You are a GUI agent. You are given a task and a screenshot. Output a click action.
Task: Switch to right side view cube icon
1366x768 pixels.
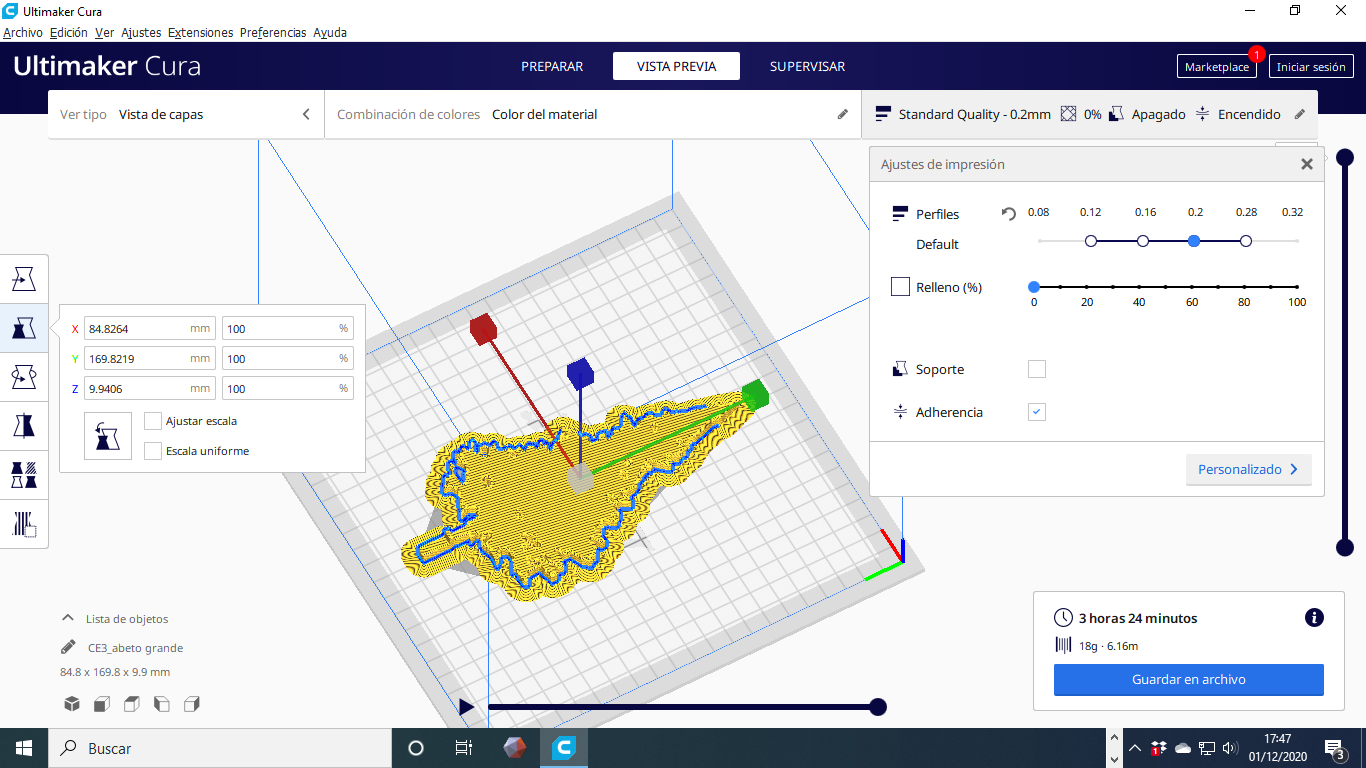point(192,704)
